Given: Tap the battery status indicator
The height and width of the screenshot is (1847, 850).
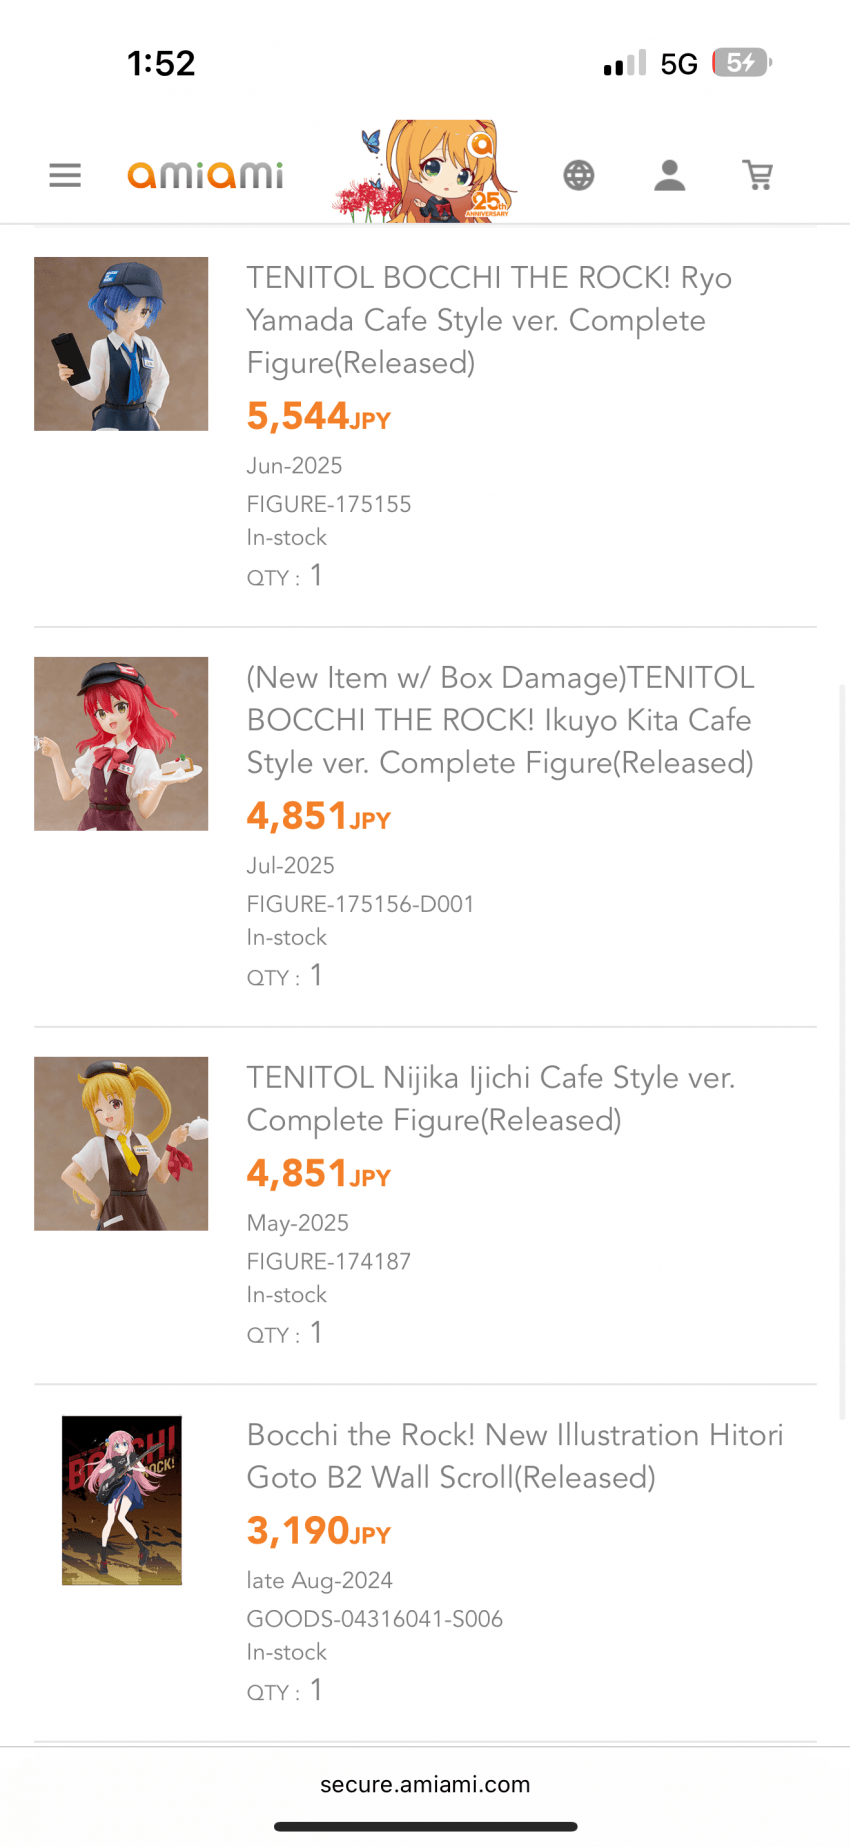Looking at the screenshot, I should 741,63.
